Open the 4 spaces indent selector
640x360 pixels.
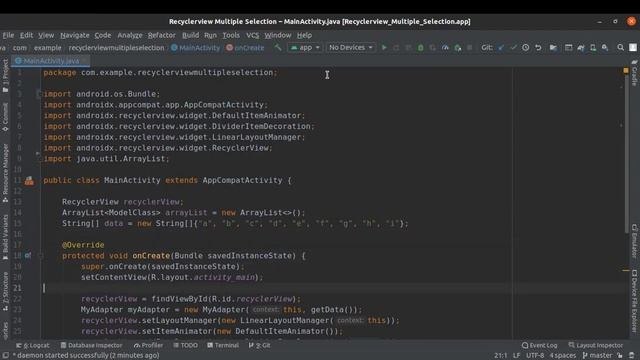[x=562, y=356]
